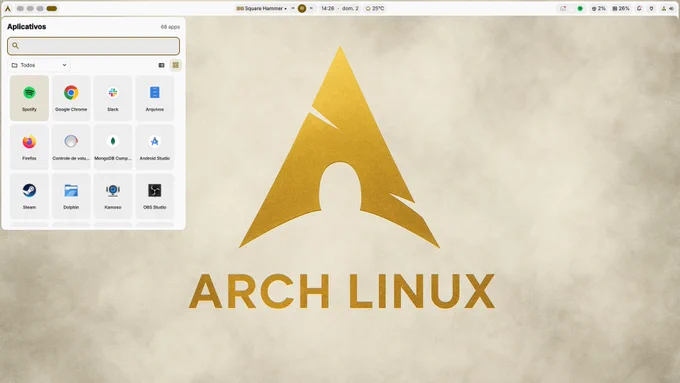Switch launcher to list view
The image size is (680, 383).
[161, 65]
